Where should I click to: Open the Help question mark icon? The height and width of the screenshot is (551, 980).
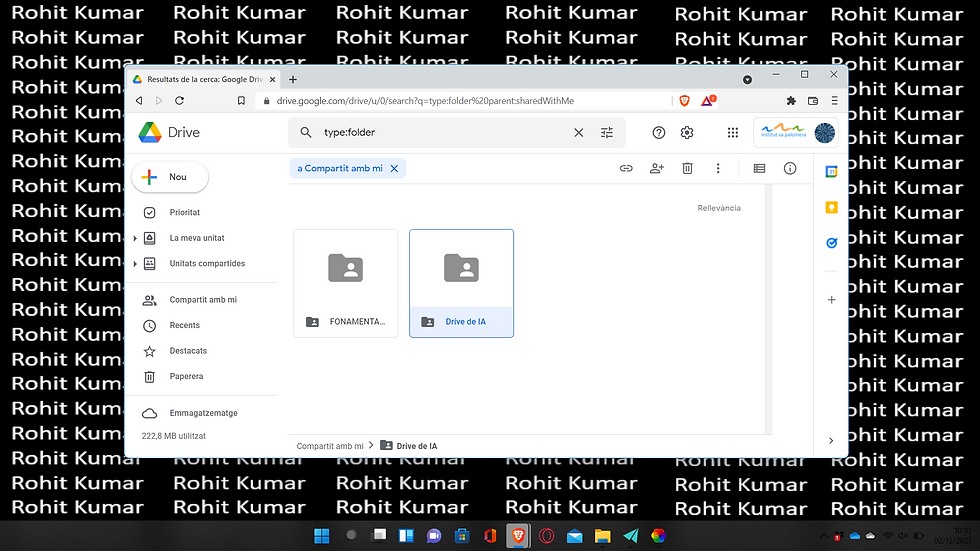tap(659, 132)
